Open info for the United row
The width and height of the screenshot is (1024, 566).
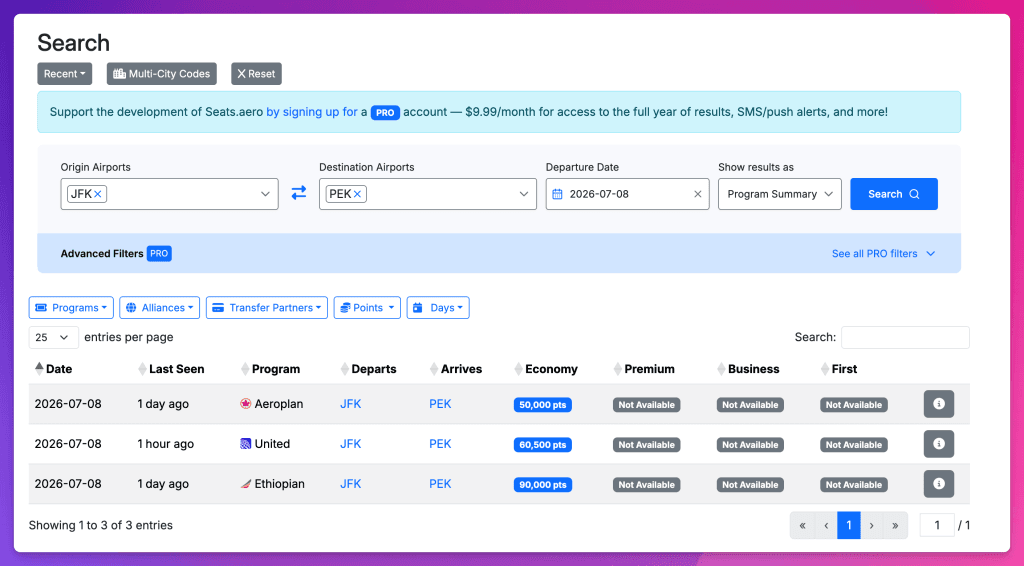tap(938, 444)
